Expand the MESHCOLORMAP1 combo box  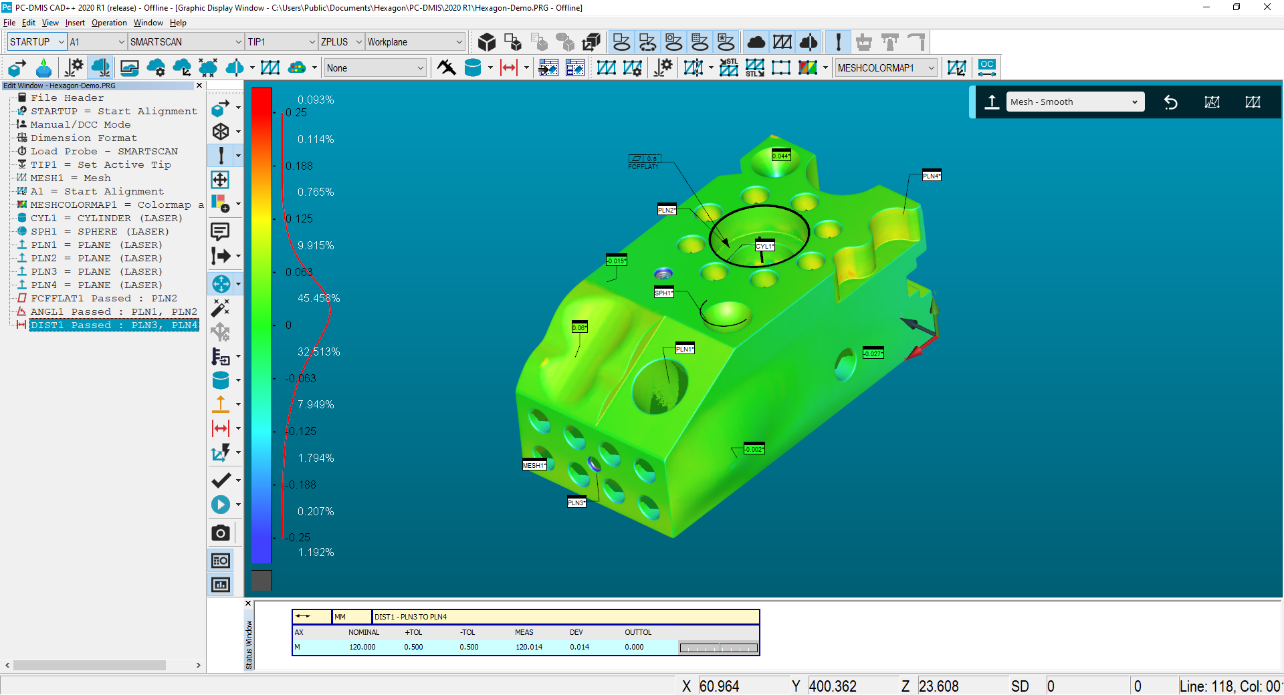coord(887,68)
